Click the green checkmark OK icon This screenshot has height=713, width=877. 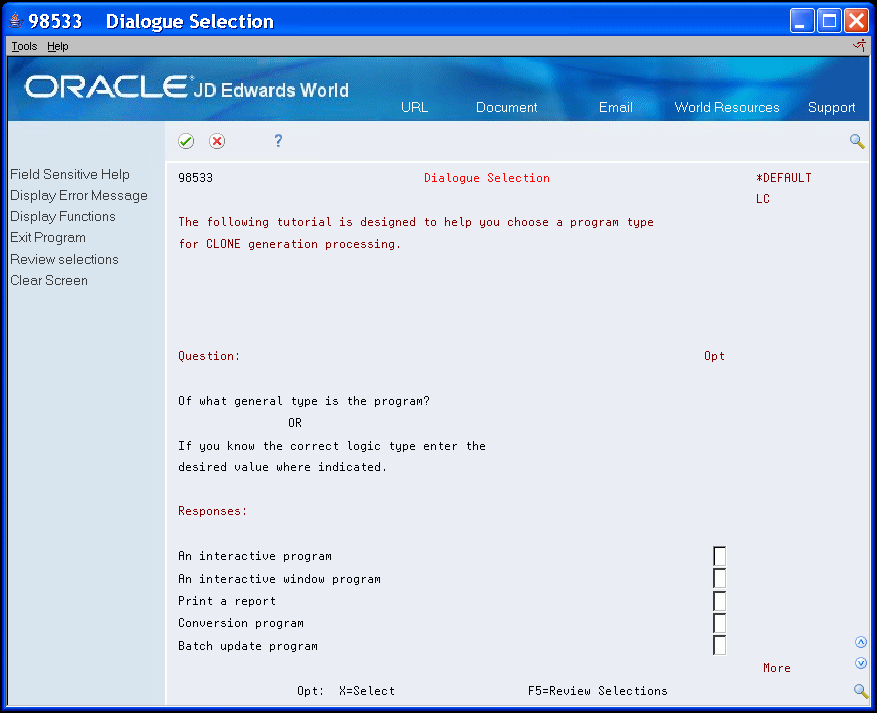coord(186,141)
